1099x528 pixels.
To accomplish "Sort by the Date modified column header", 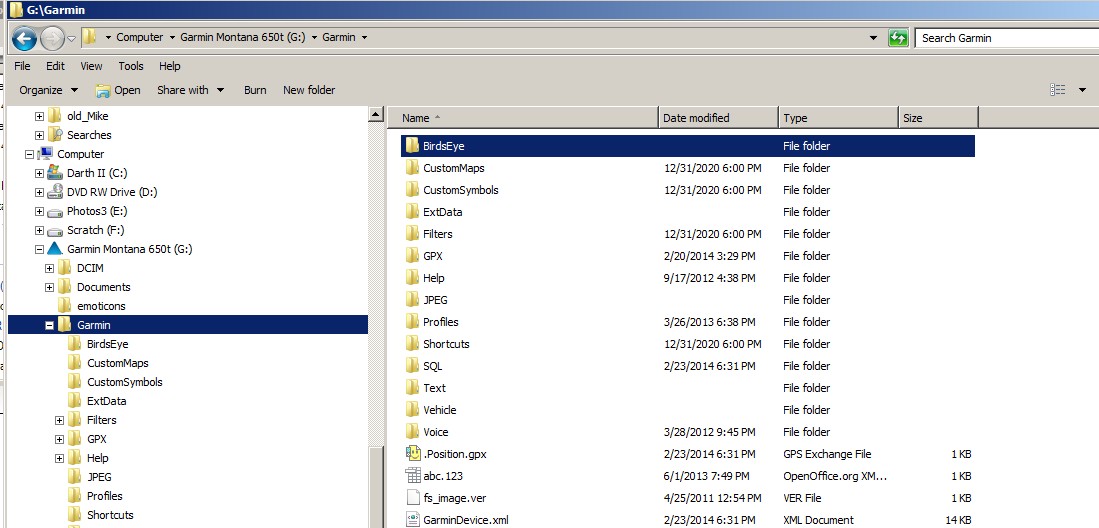I will pyautogui.click(x=718, y=118).
